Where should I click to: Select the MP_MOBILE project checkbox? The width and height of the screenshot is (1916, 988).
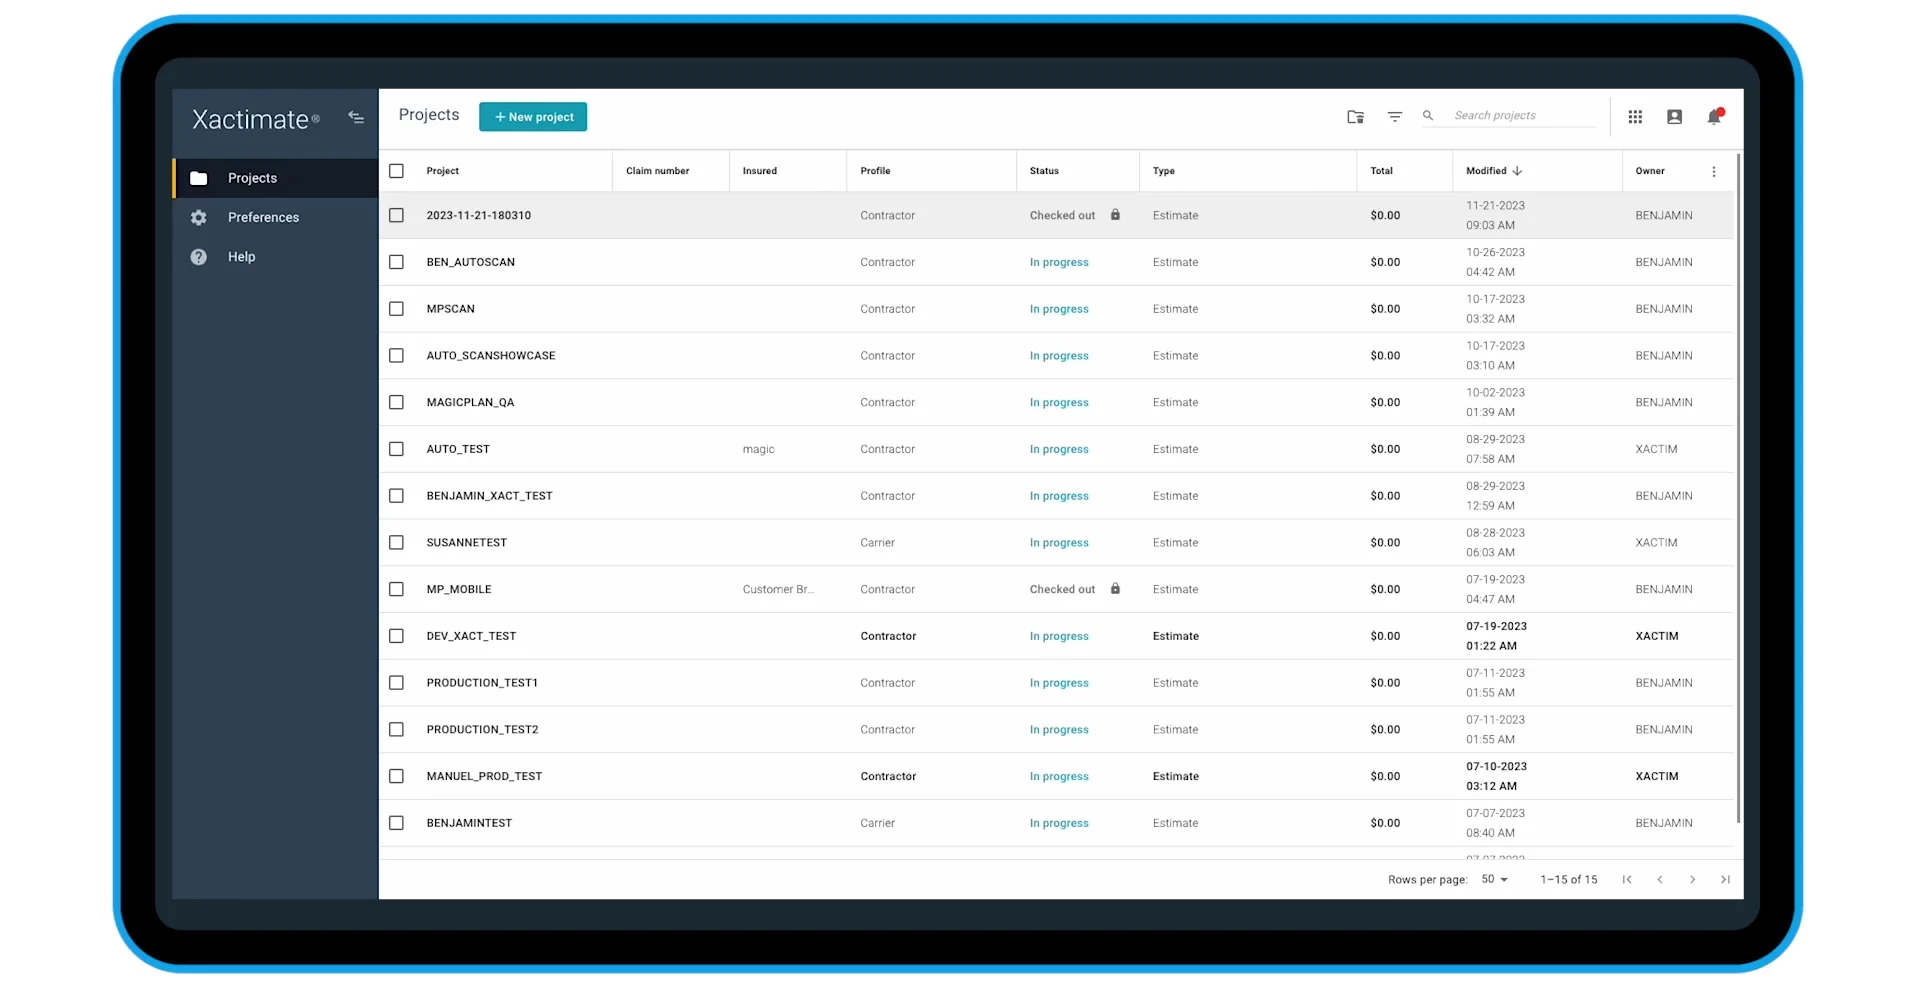pyautogui.click(x=397, y=589)
